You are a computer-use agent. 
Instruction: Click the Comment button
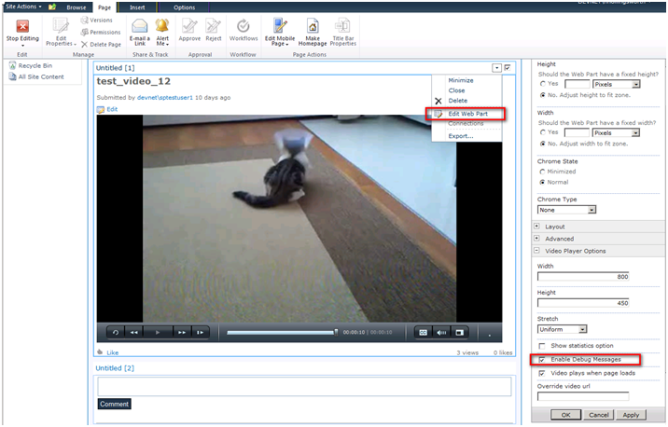click(114, 404)
